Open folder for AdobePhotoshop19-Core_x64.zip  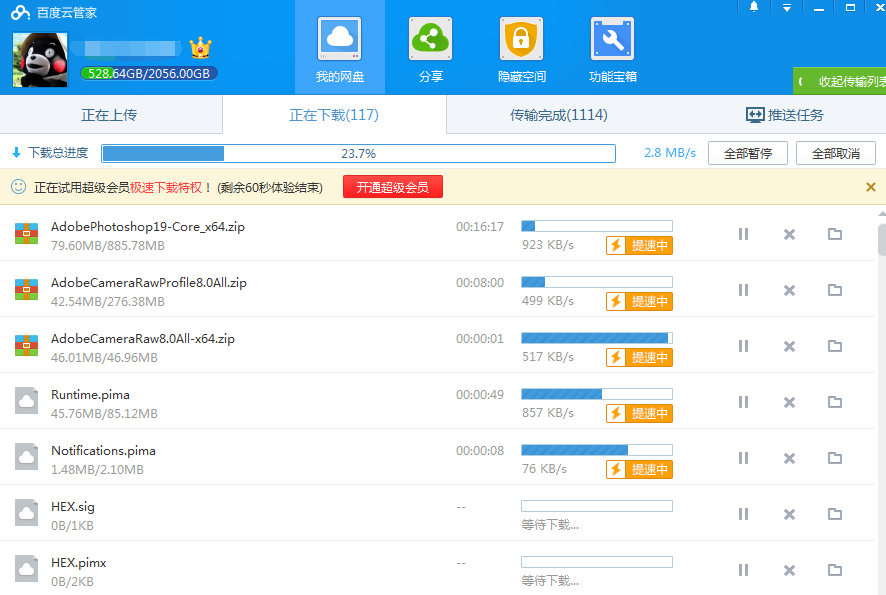click(835, 234)
